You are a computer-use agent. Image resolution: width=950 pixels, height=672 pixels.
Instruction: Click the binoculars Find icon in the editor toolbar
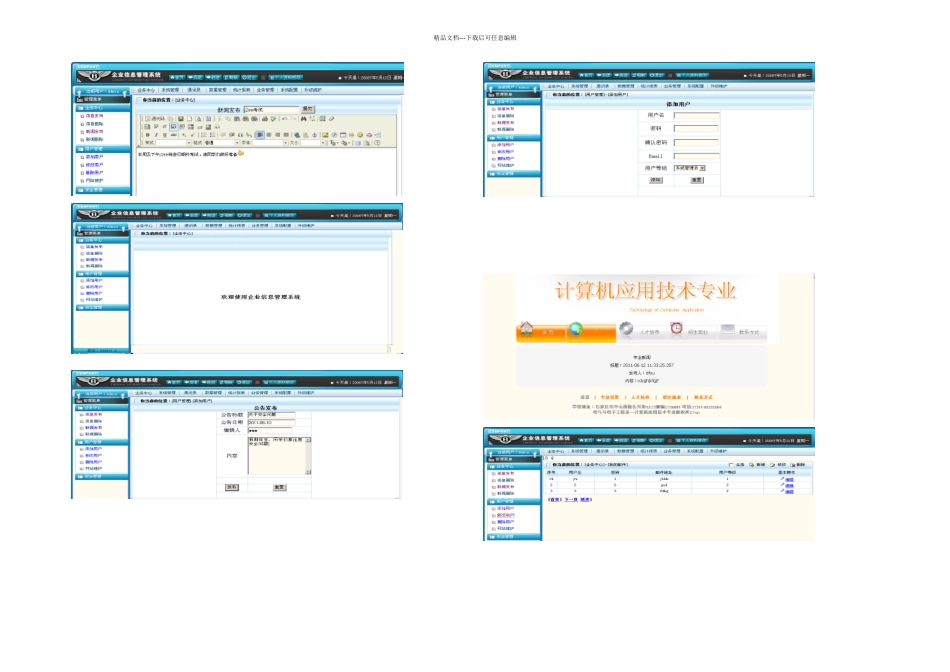[x=304, y=119]
